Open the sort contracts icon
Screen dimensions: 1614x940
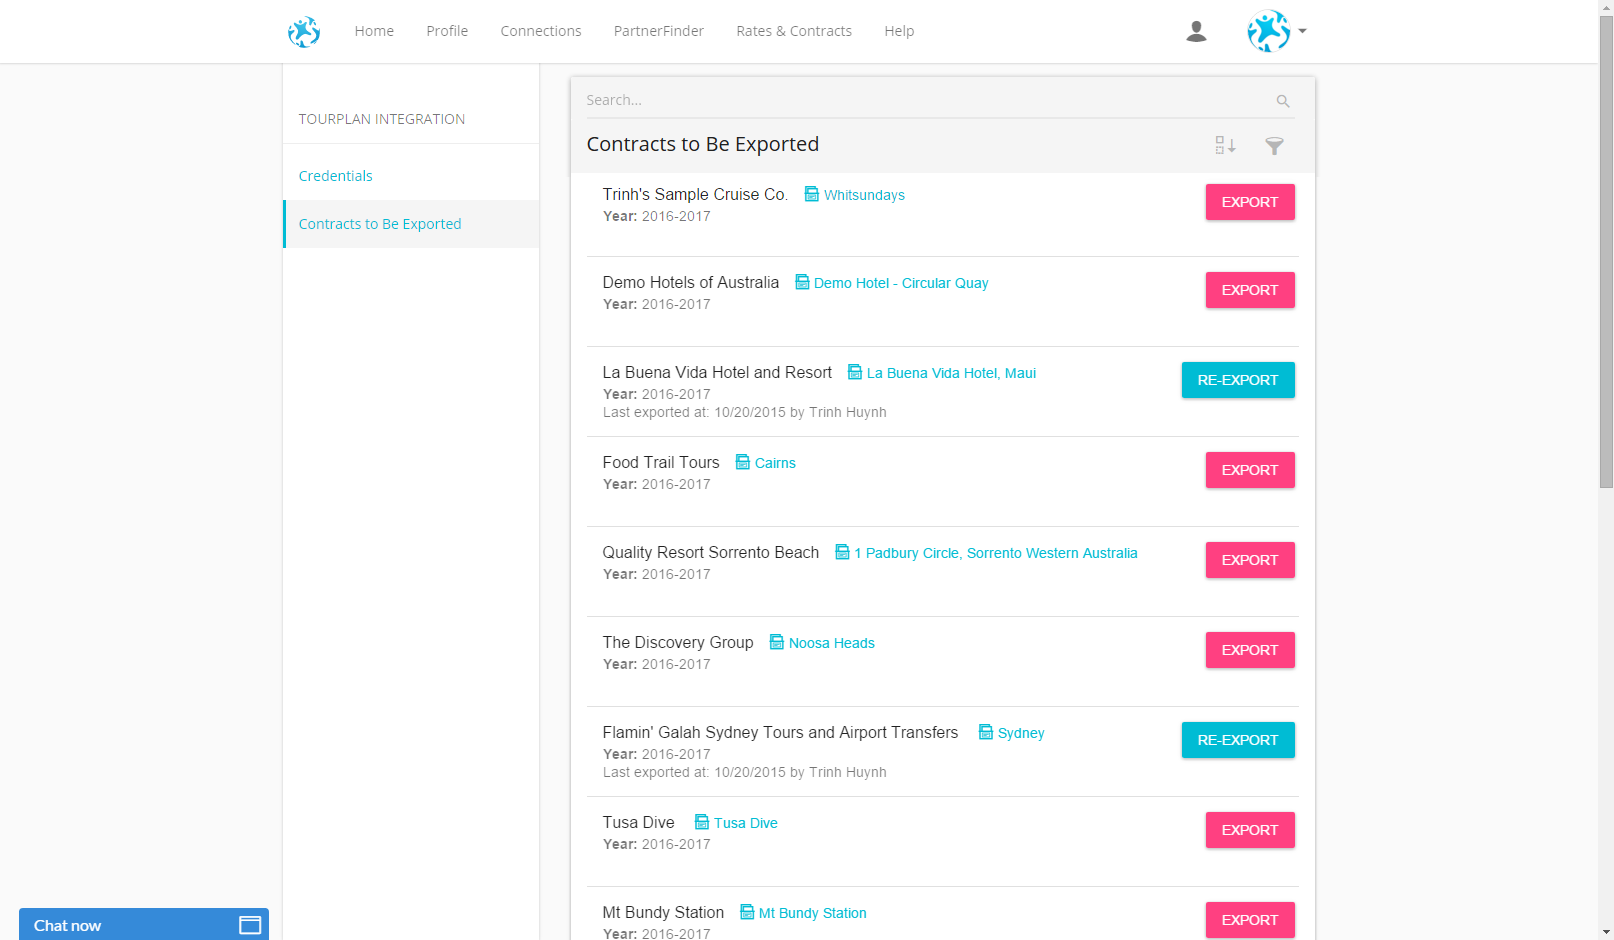1226,146
